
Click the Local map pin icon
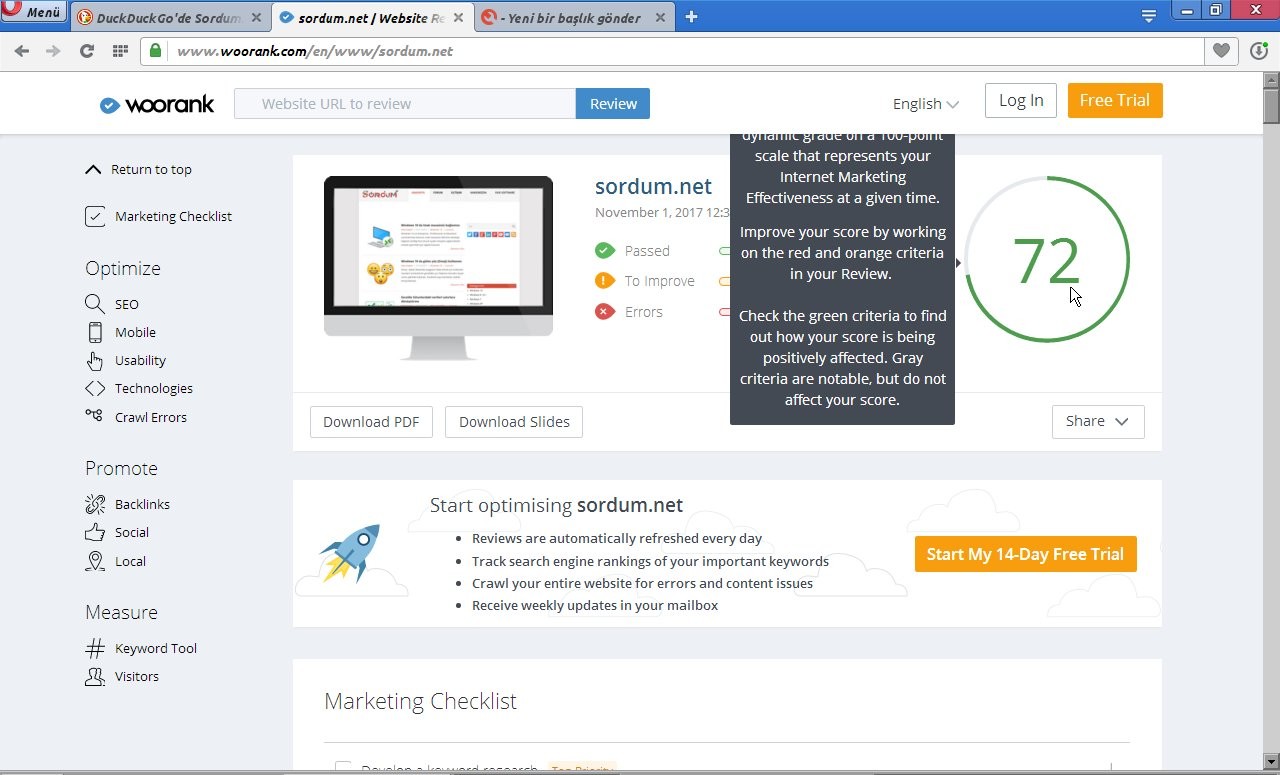pyautogui.click(x=95, y=561)
